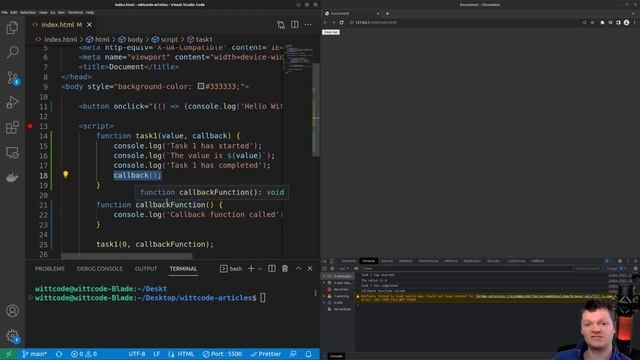The height and width of the screenshot is (360, 640).
Task: Kill the terminal with the trash icon
Action: click(x=285, y=269)
